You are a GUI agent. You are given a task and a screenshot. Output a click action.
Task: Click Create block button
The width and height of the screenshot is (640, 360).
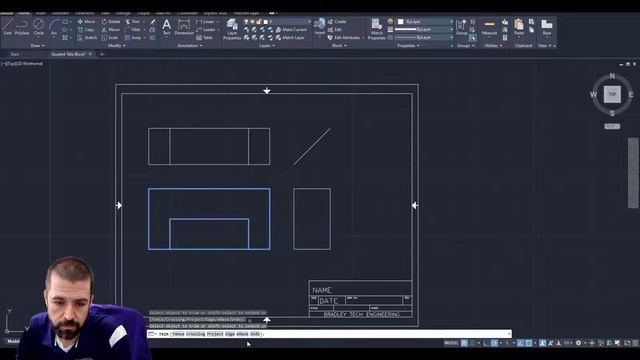coord(337,21)
